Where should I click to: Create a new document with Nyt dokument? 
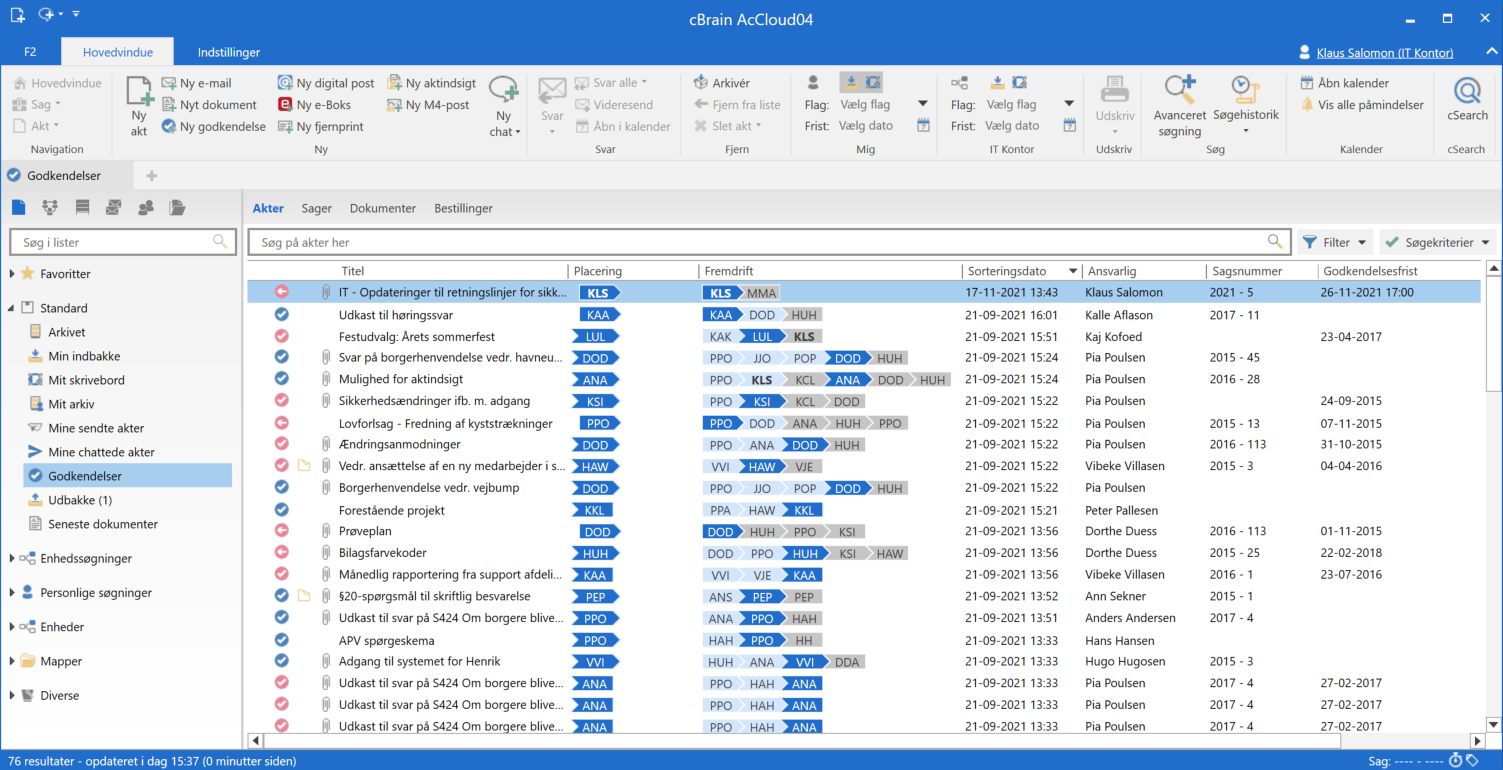[x=208, y=105]
